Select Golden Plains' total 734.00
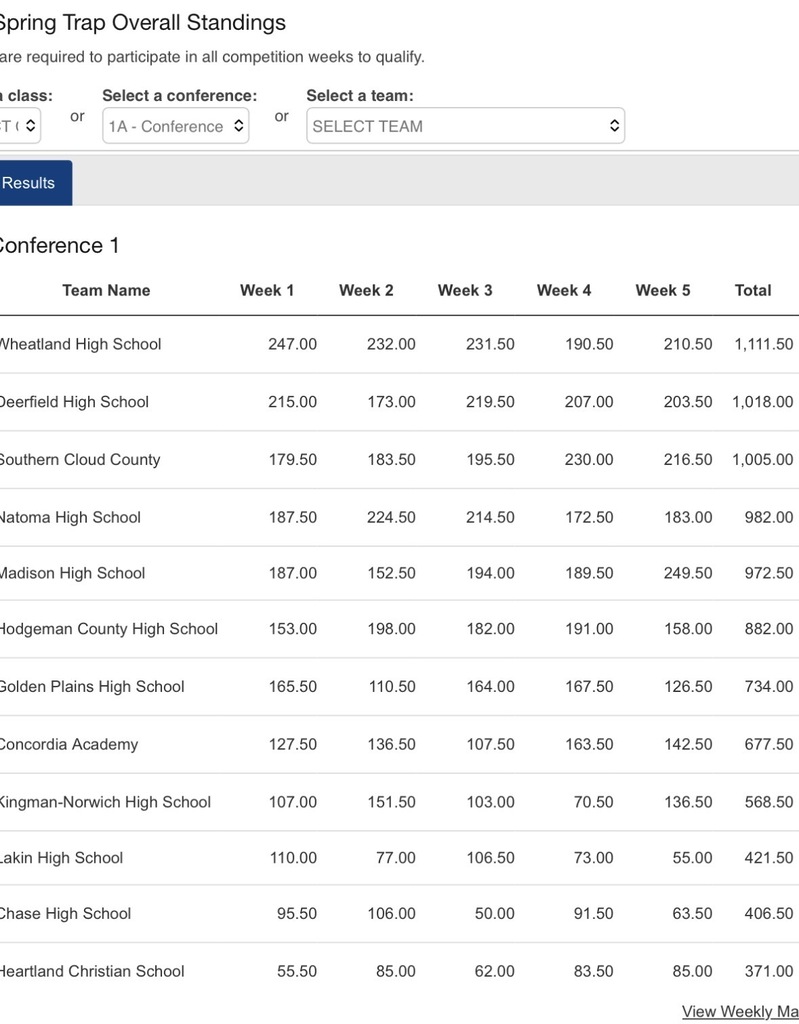799x1024 pixels. [769, 686]
